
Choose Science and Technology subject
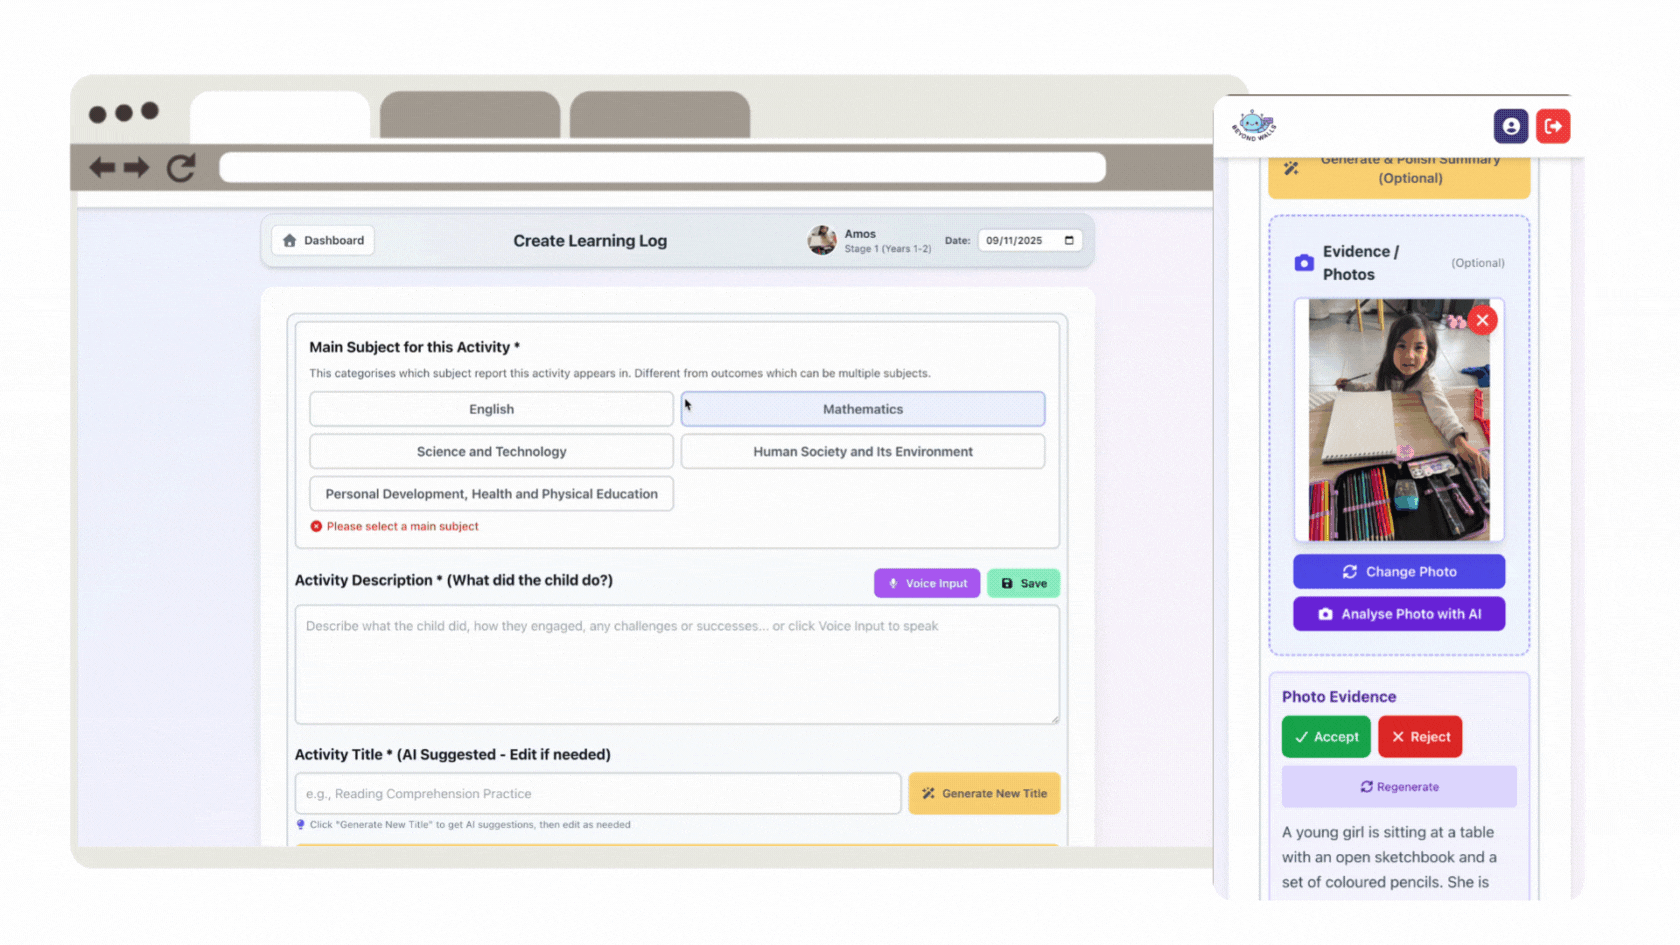coord(491,451)
